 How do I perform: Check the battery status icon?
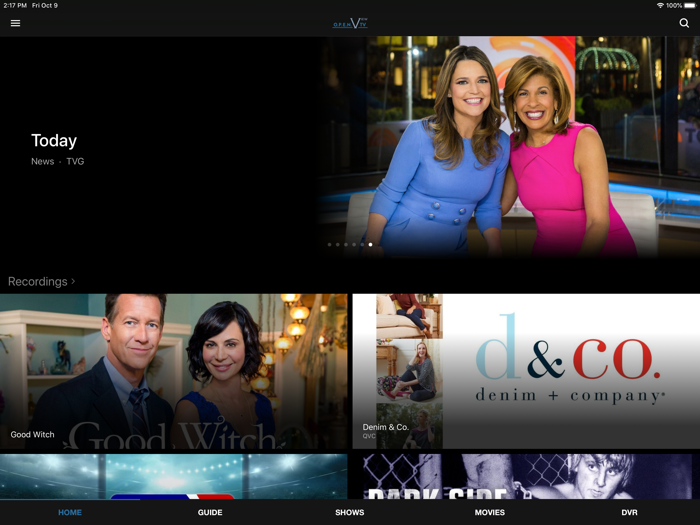[x=690, y=5]
